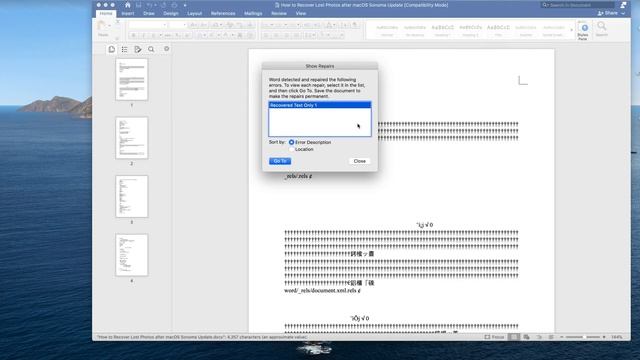The width and height of the screenshot is (640, 360).
Task: Select page 1 thumbnail
Action: coord(131,79)
